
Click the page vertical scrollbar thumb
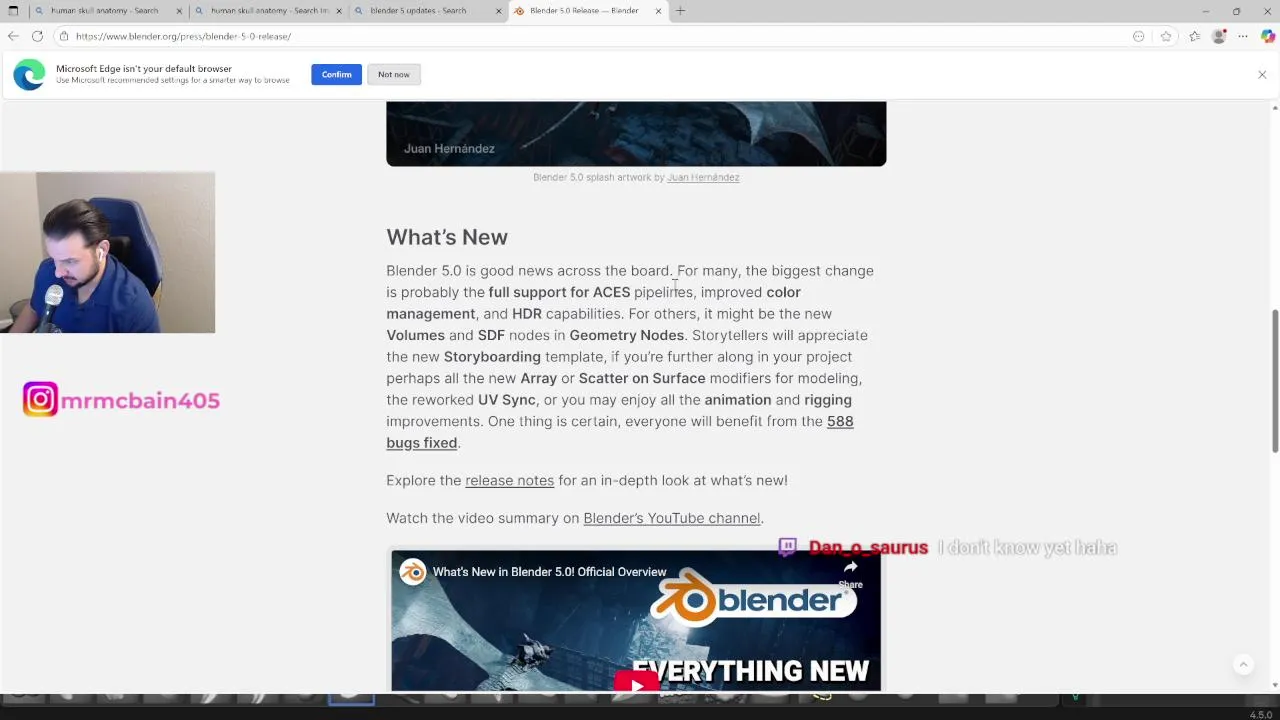1274,380
